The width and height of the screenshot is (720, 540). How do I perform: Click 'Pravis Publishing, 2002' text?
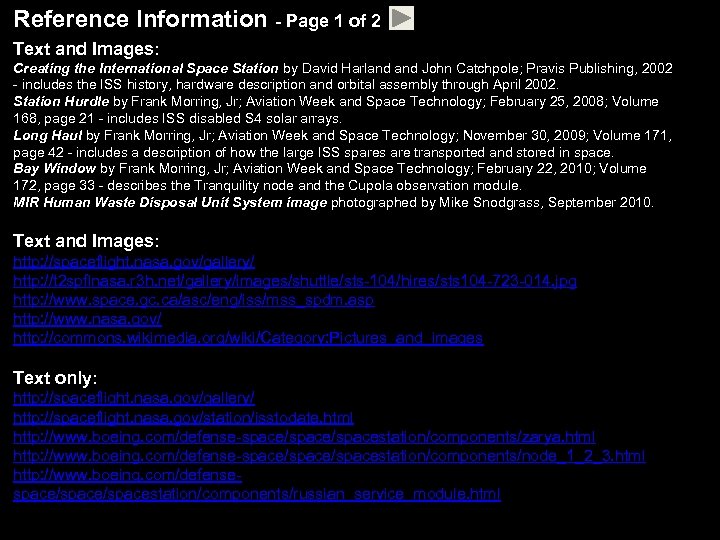click(x=599, y=68)
